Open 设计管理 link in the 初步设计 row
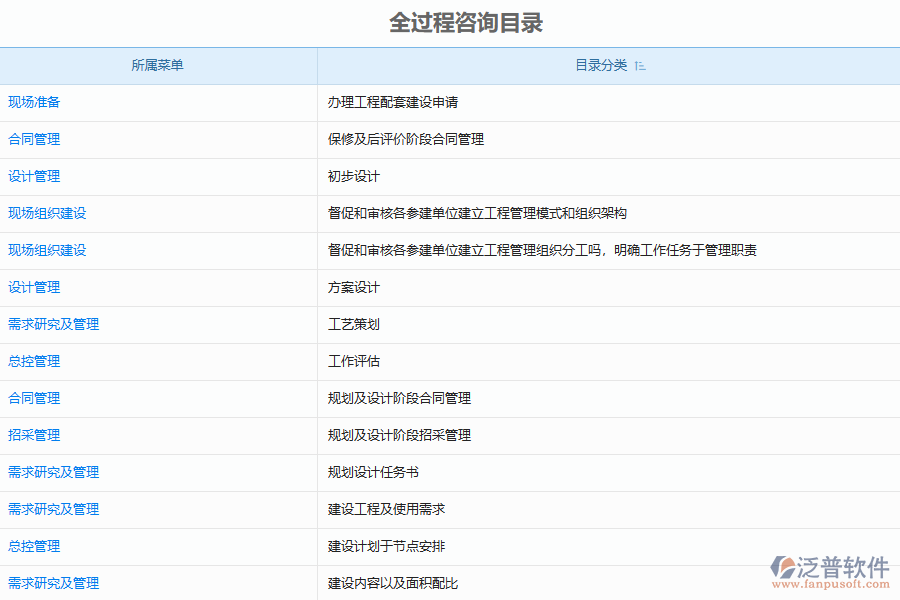Screen dimensions: 900x600 [34, 176]
